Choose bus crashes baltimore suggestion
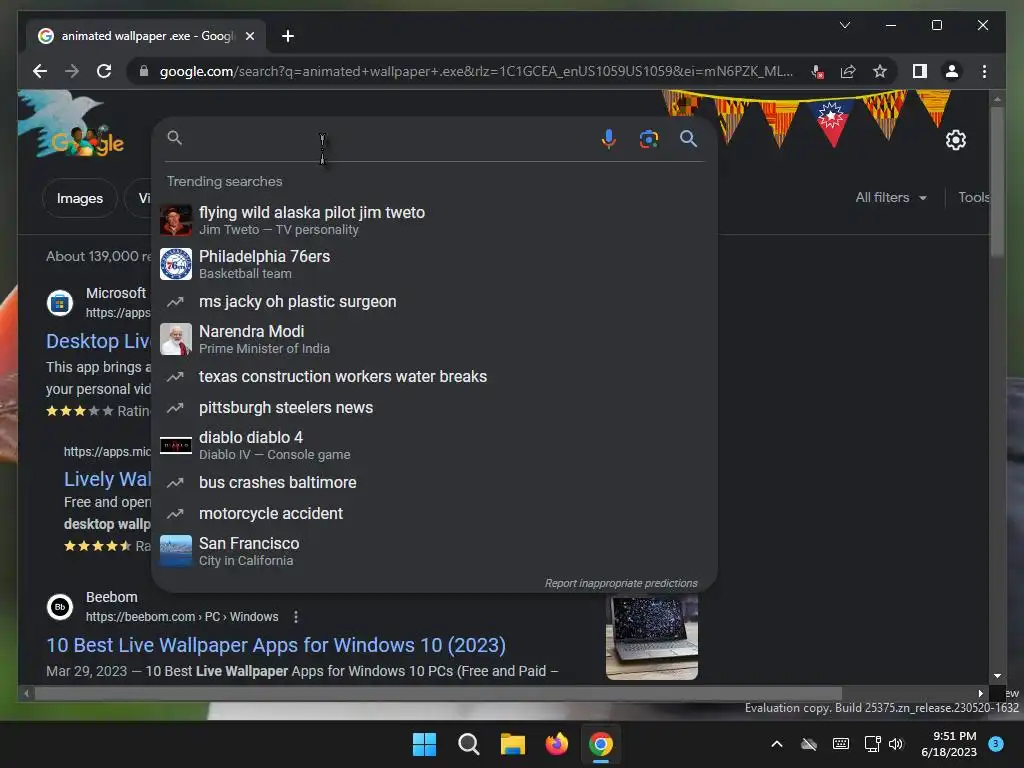The height and width of the screenshot is (768, 1024). pyautogui.click(x=434, y=483)
